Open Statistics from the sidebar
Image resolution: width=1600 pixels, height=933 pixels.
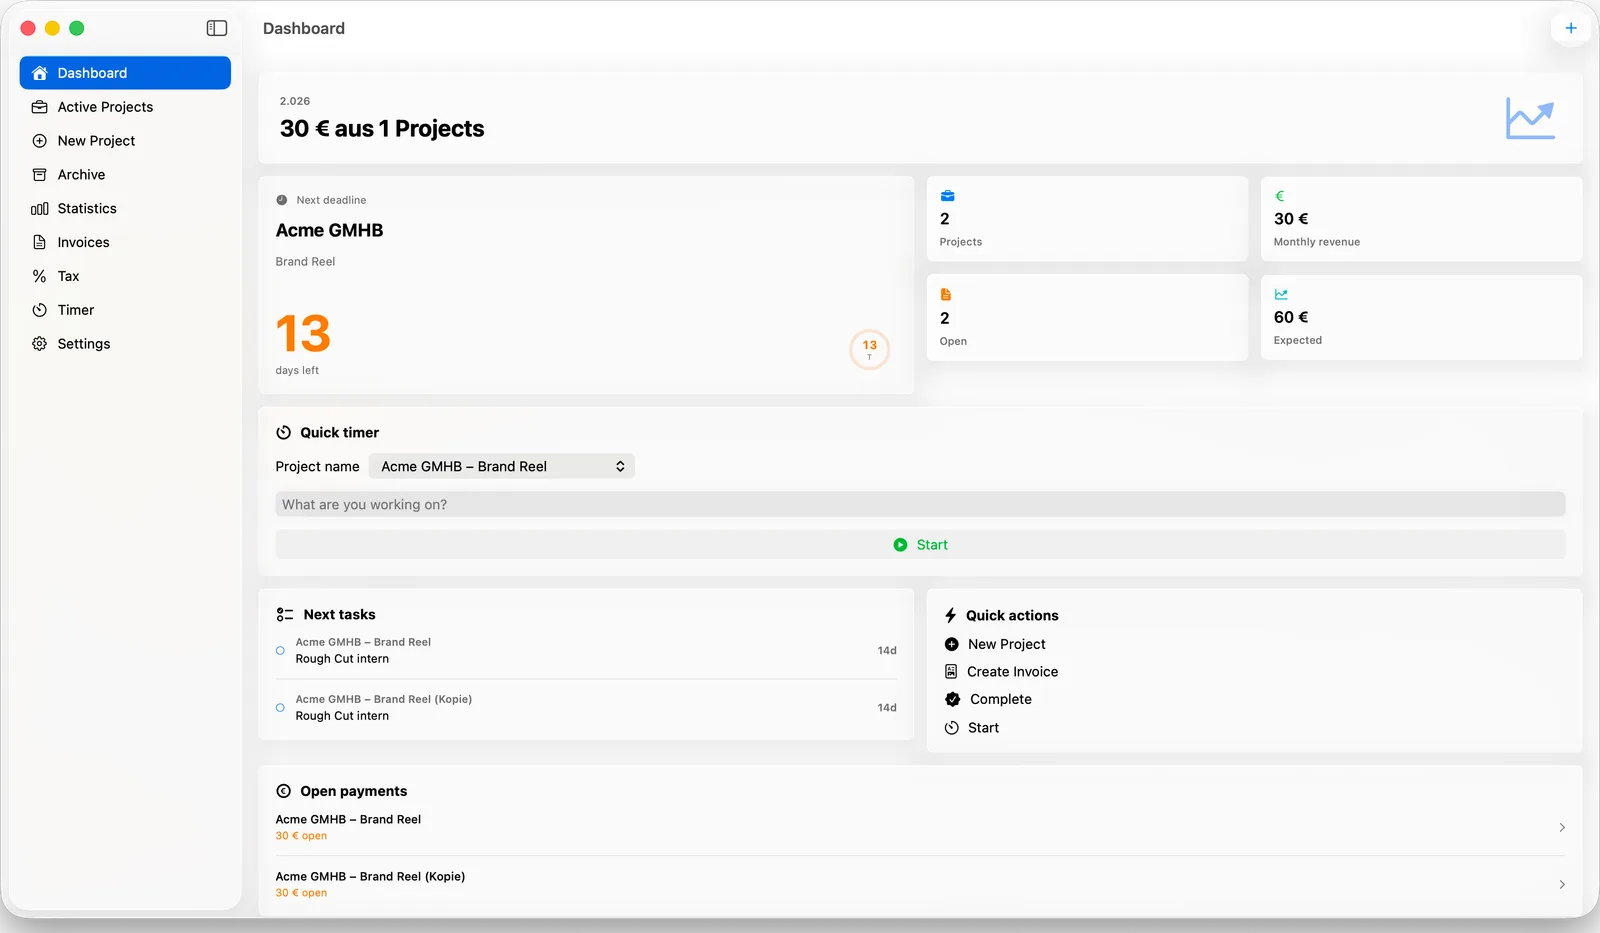click(x=125, y=208)
